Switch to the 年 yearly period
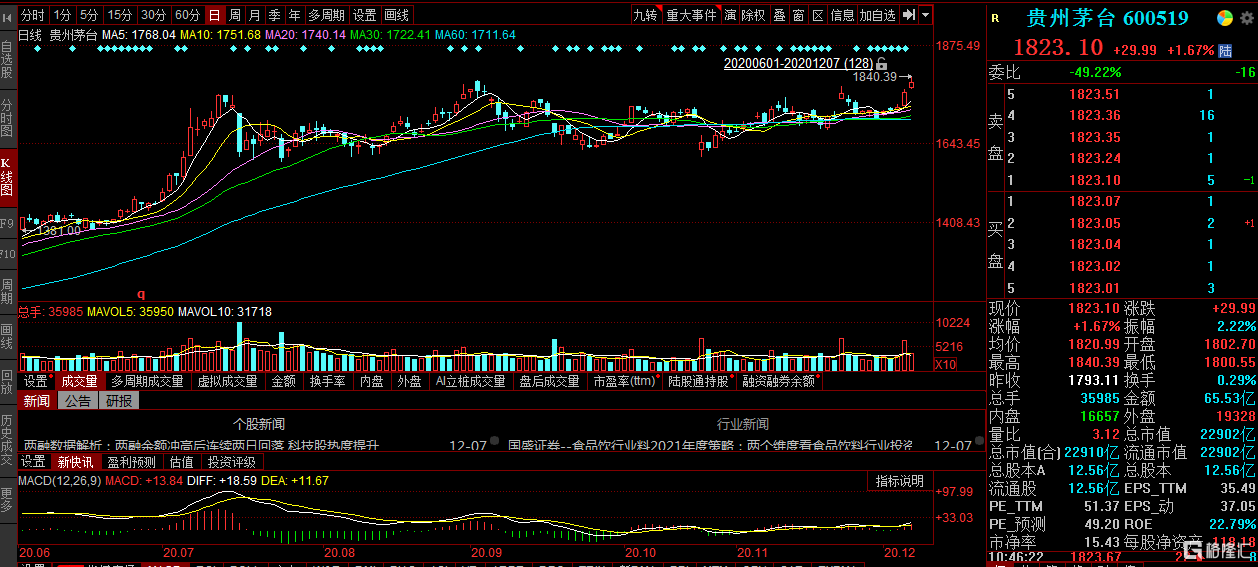 point(294,15)
